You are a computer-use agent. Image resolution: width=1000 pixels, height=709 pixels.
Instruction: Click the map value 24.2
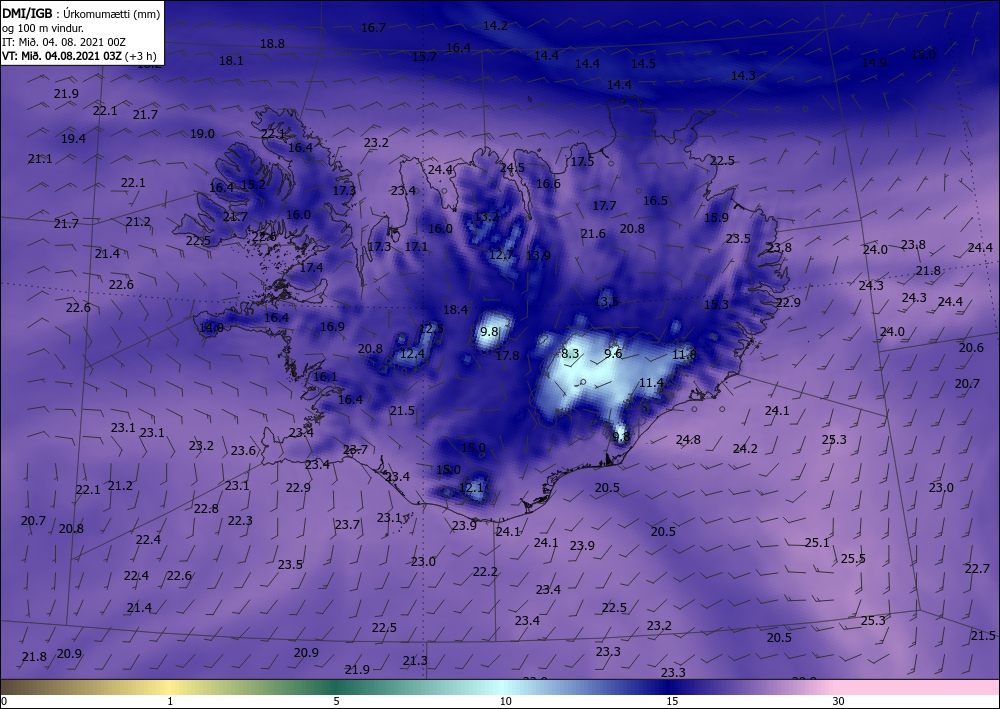(x=745, y=448)
